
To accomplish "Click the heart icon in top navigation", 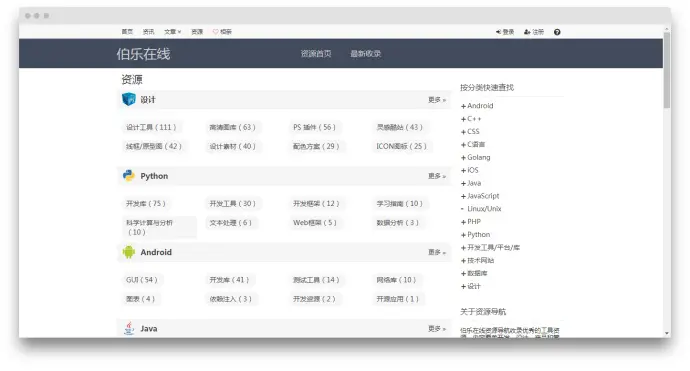I will (216, 32).
